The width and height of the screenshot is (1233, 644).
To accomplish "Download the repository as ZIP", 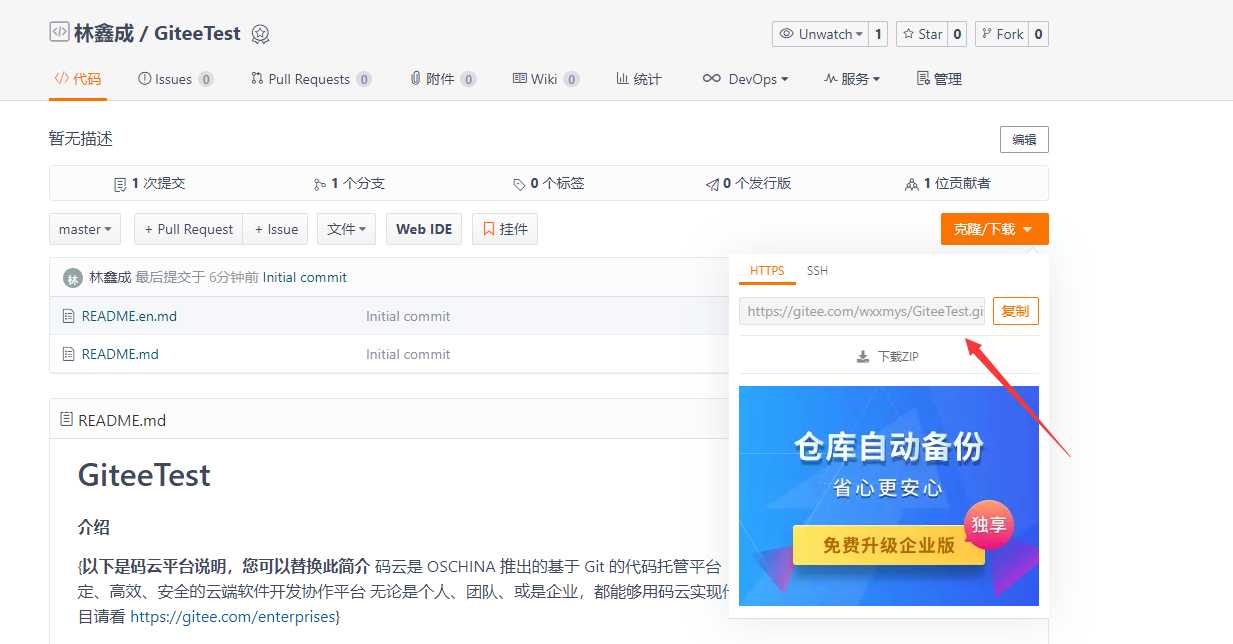I will pyautogui.click(x=888, y=356).
